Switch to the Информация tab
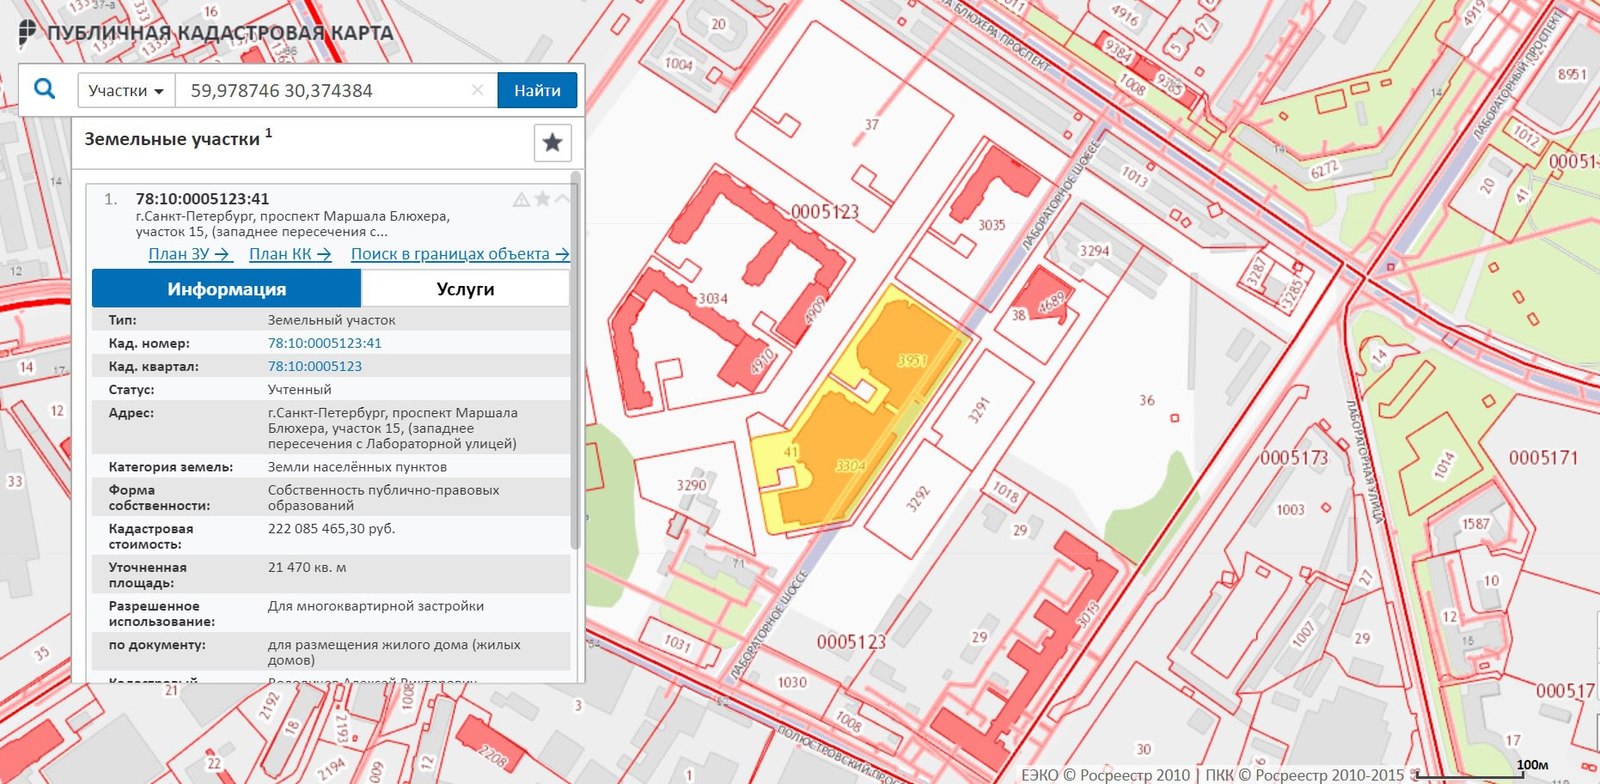Image resolution: width=1600 pixels, height=784 pixels. [226, 289]
